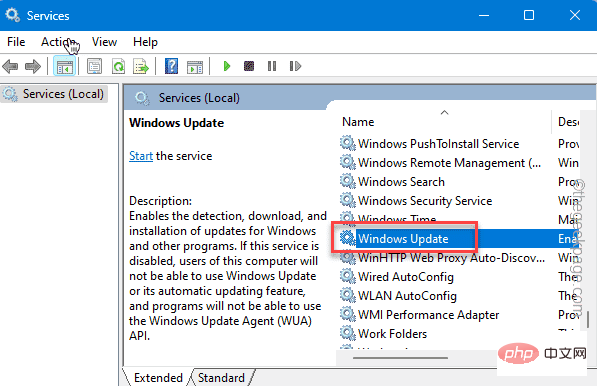
Task: Toggle Show/Hide Action Pane icon
Action: [195, 66]
